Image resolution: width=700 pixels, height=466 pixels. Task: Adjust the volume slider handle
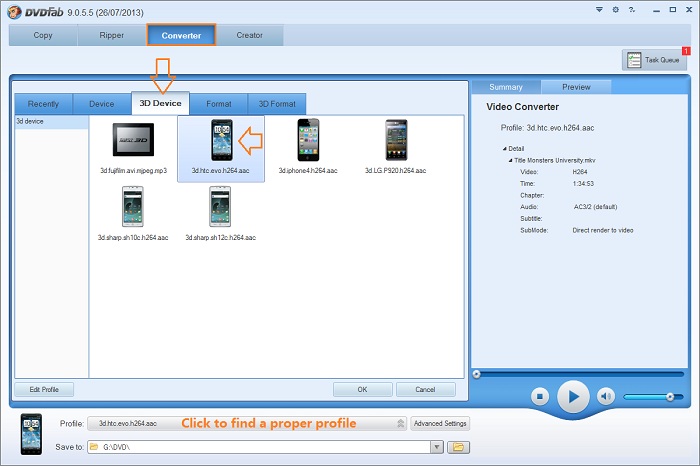670,397
